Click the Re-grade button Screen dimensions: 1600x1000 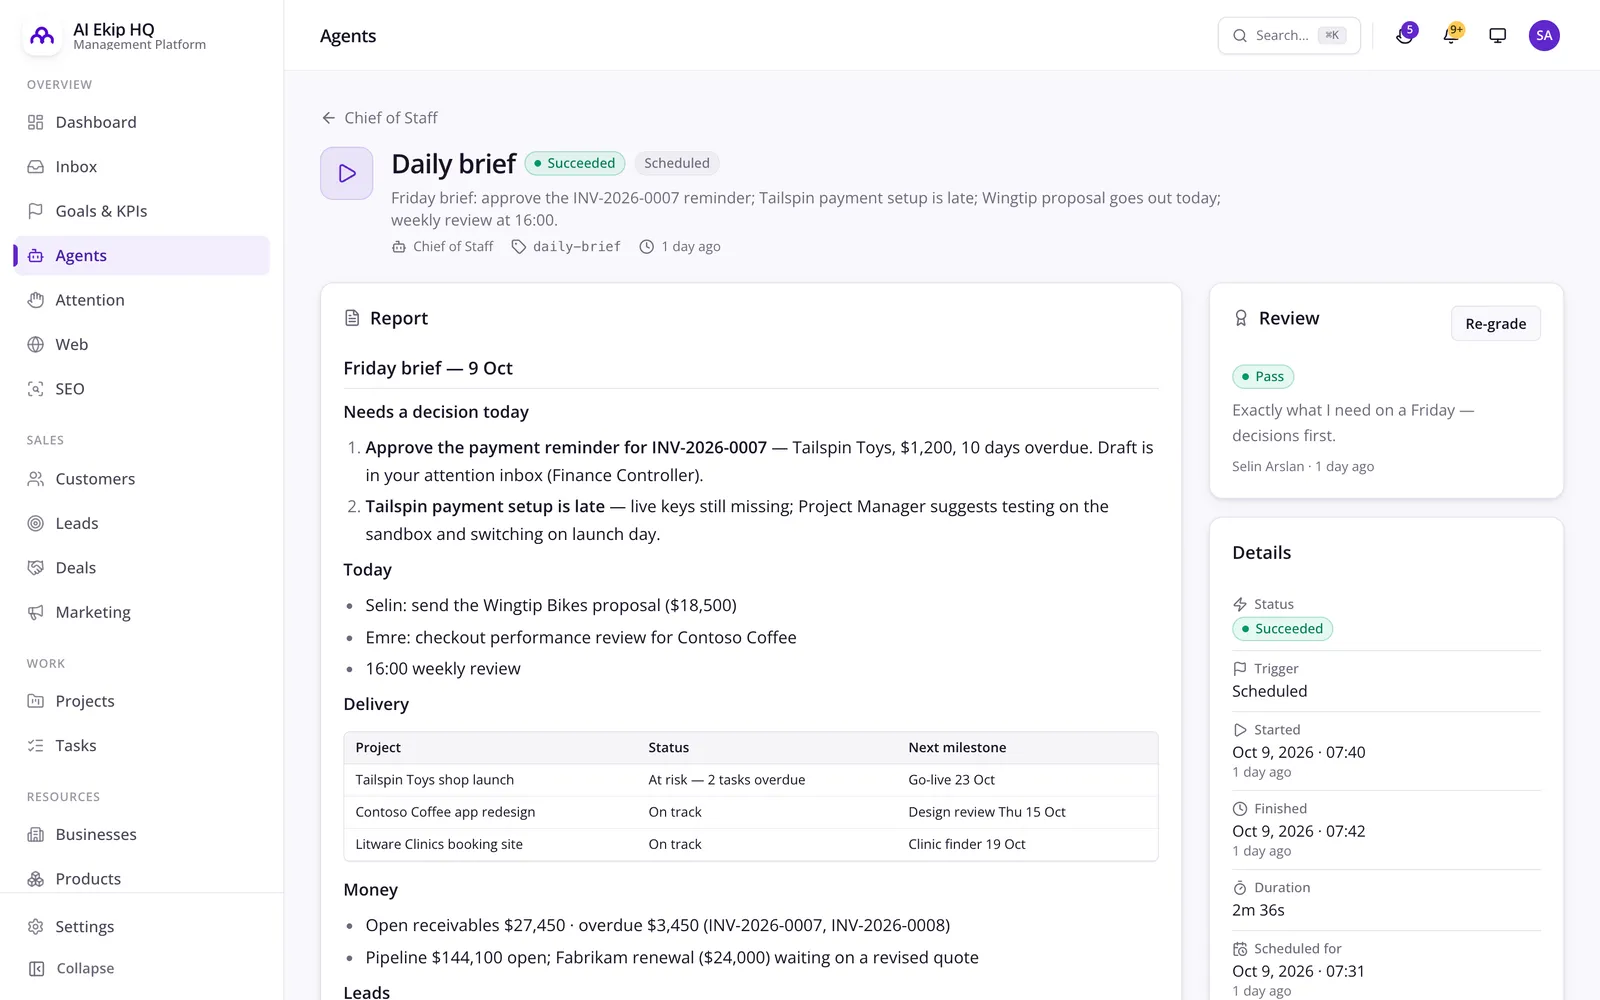[x=1496, y=324]
